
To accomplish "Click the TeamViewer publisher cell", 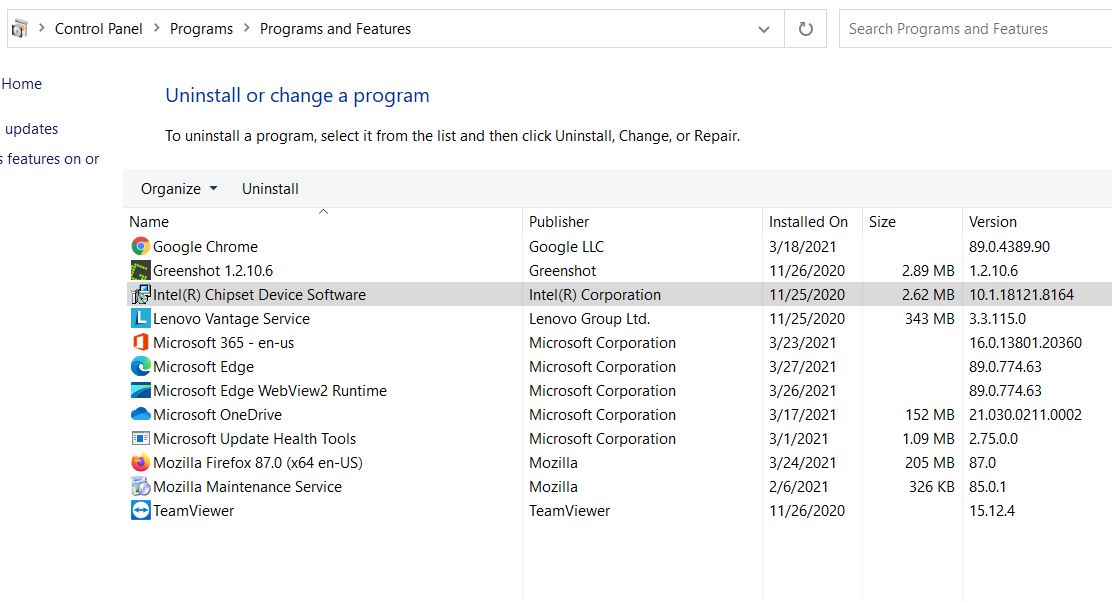I will click(569, 511).
